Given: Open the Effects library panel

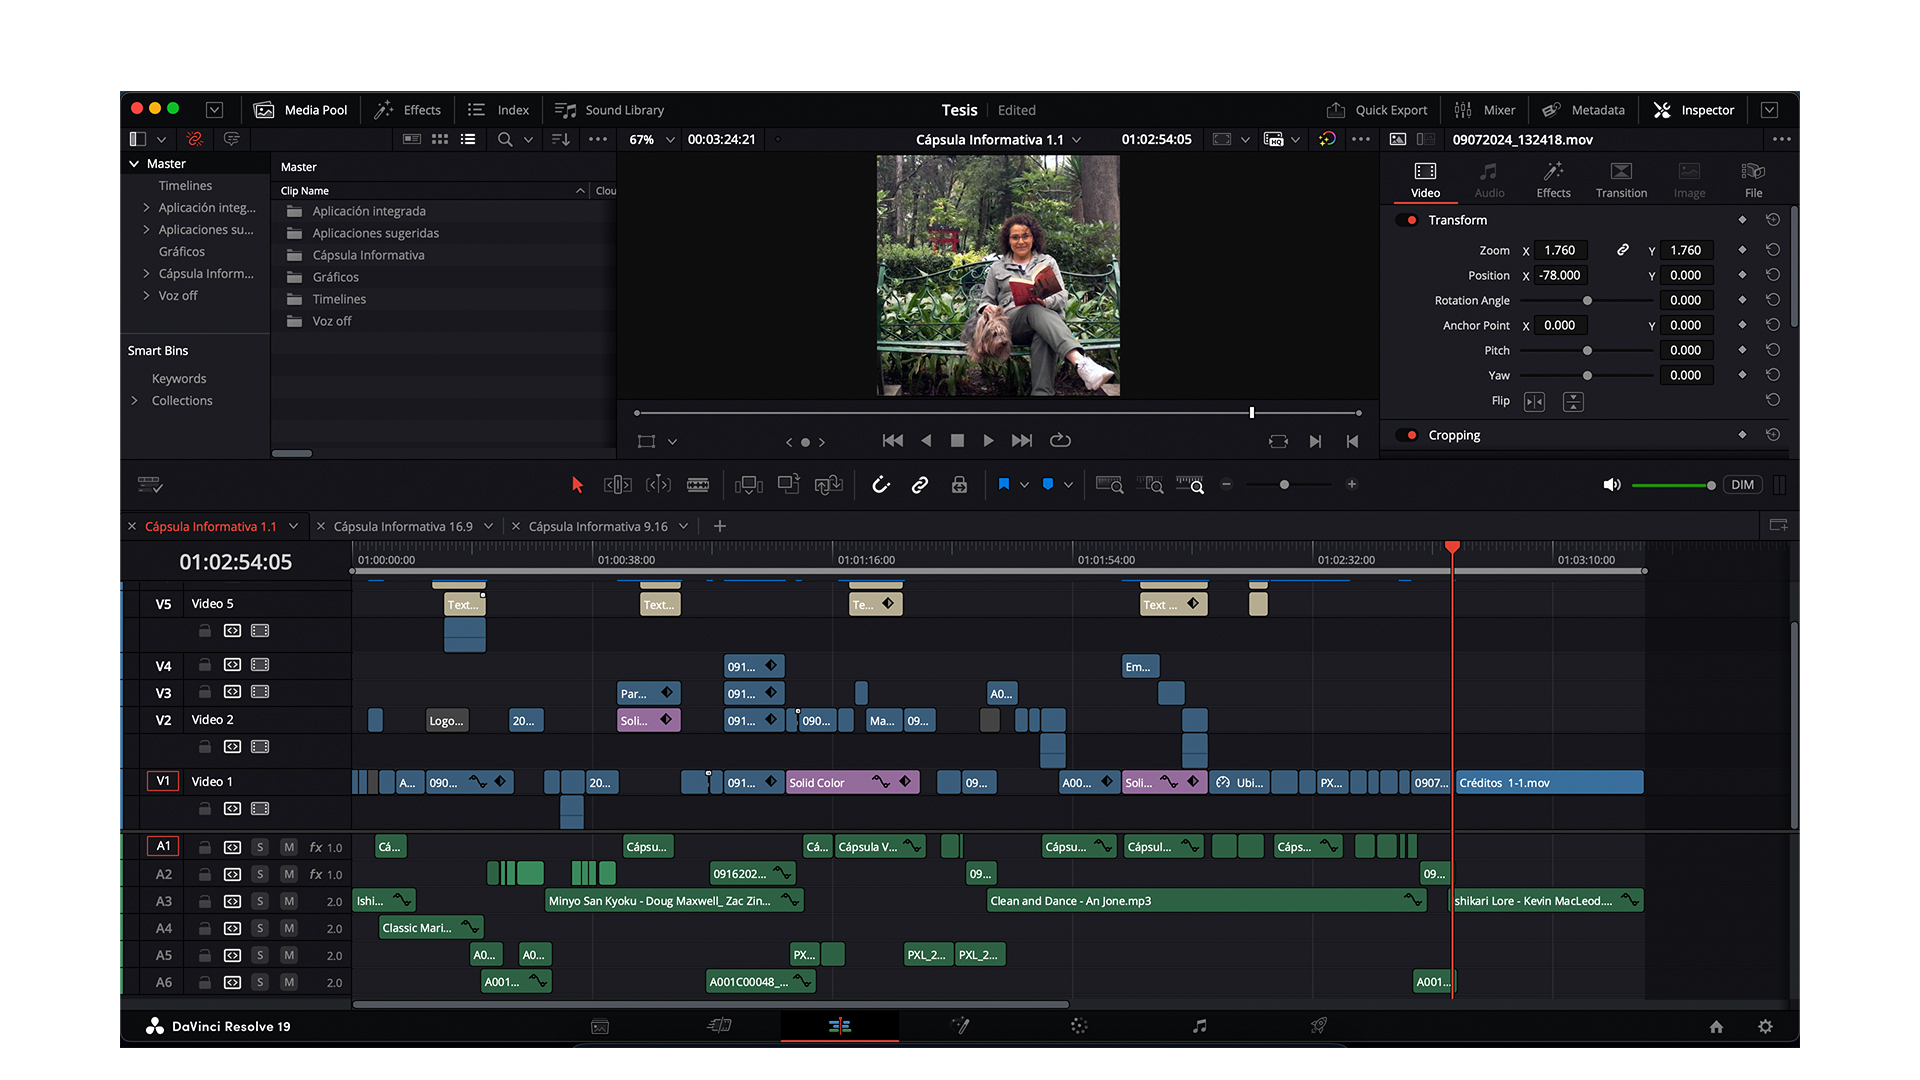Looking at the screenshot, I should click(408, 110).
